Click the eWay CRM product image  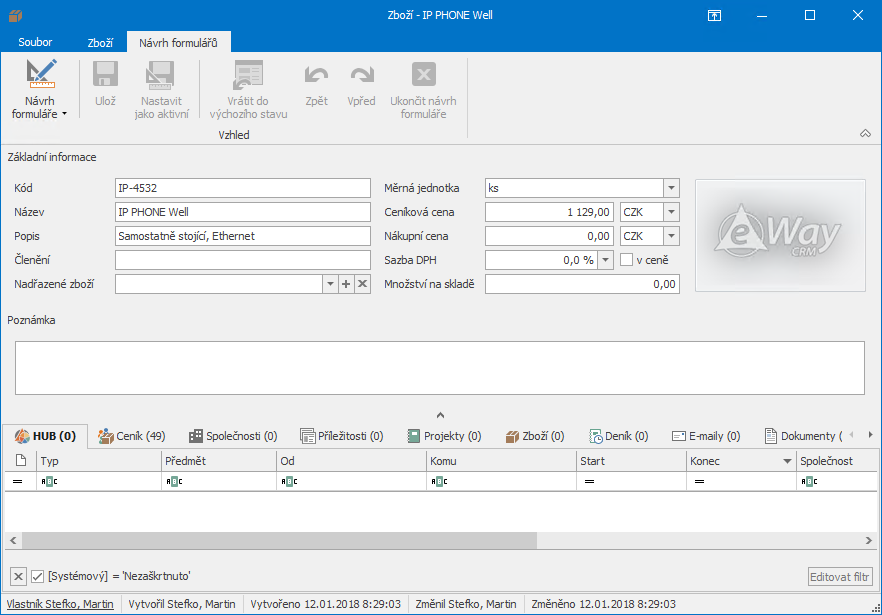click(x=780, y=235)
